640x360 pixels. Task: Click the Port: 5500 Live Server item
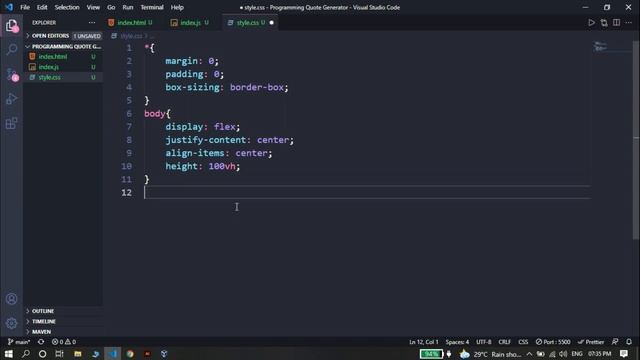(x=553, y=342)
